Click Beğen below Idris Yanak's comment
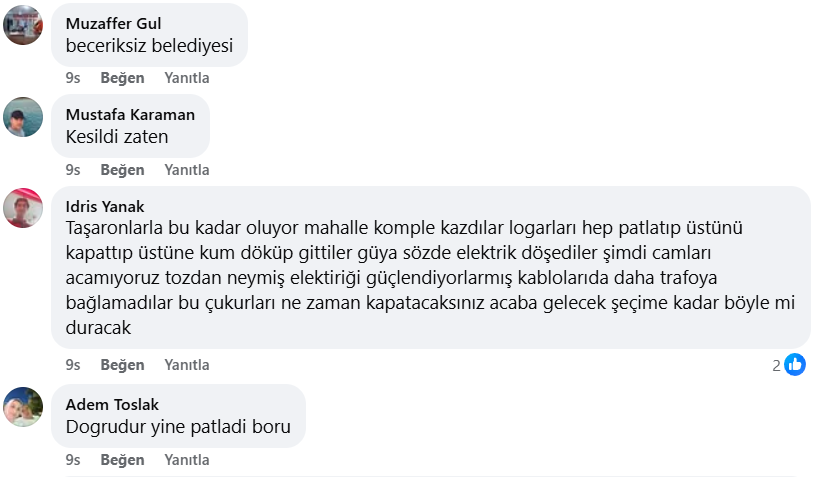This screenshot has width=826, height=477. pos(123,365)
